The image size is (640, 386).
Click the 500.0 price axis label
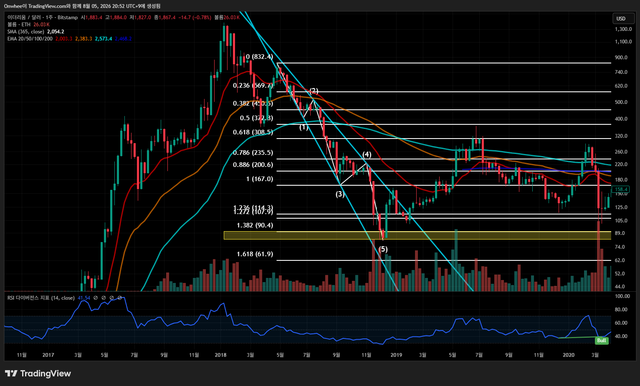point(621,102)
